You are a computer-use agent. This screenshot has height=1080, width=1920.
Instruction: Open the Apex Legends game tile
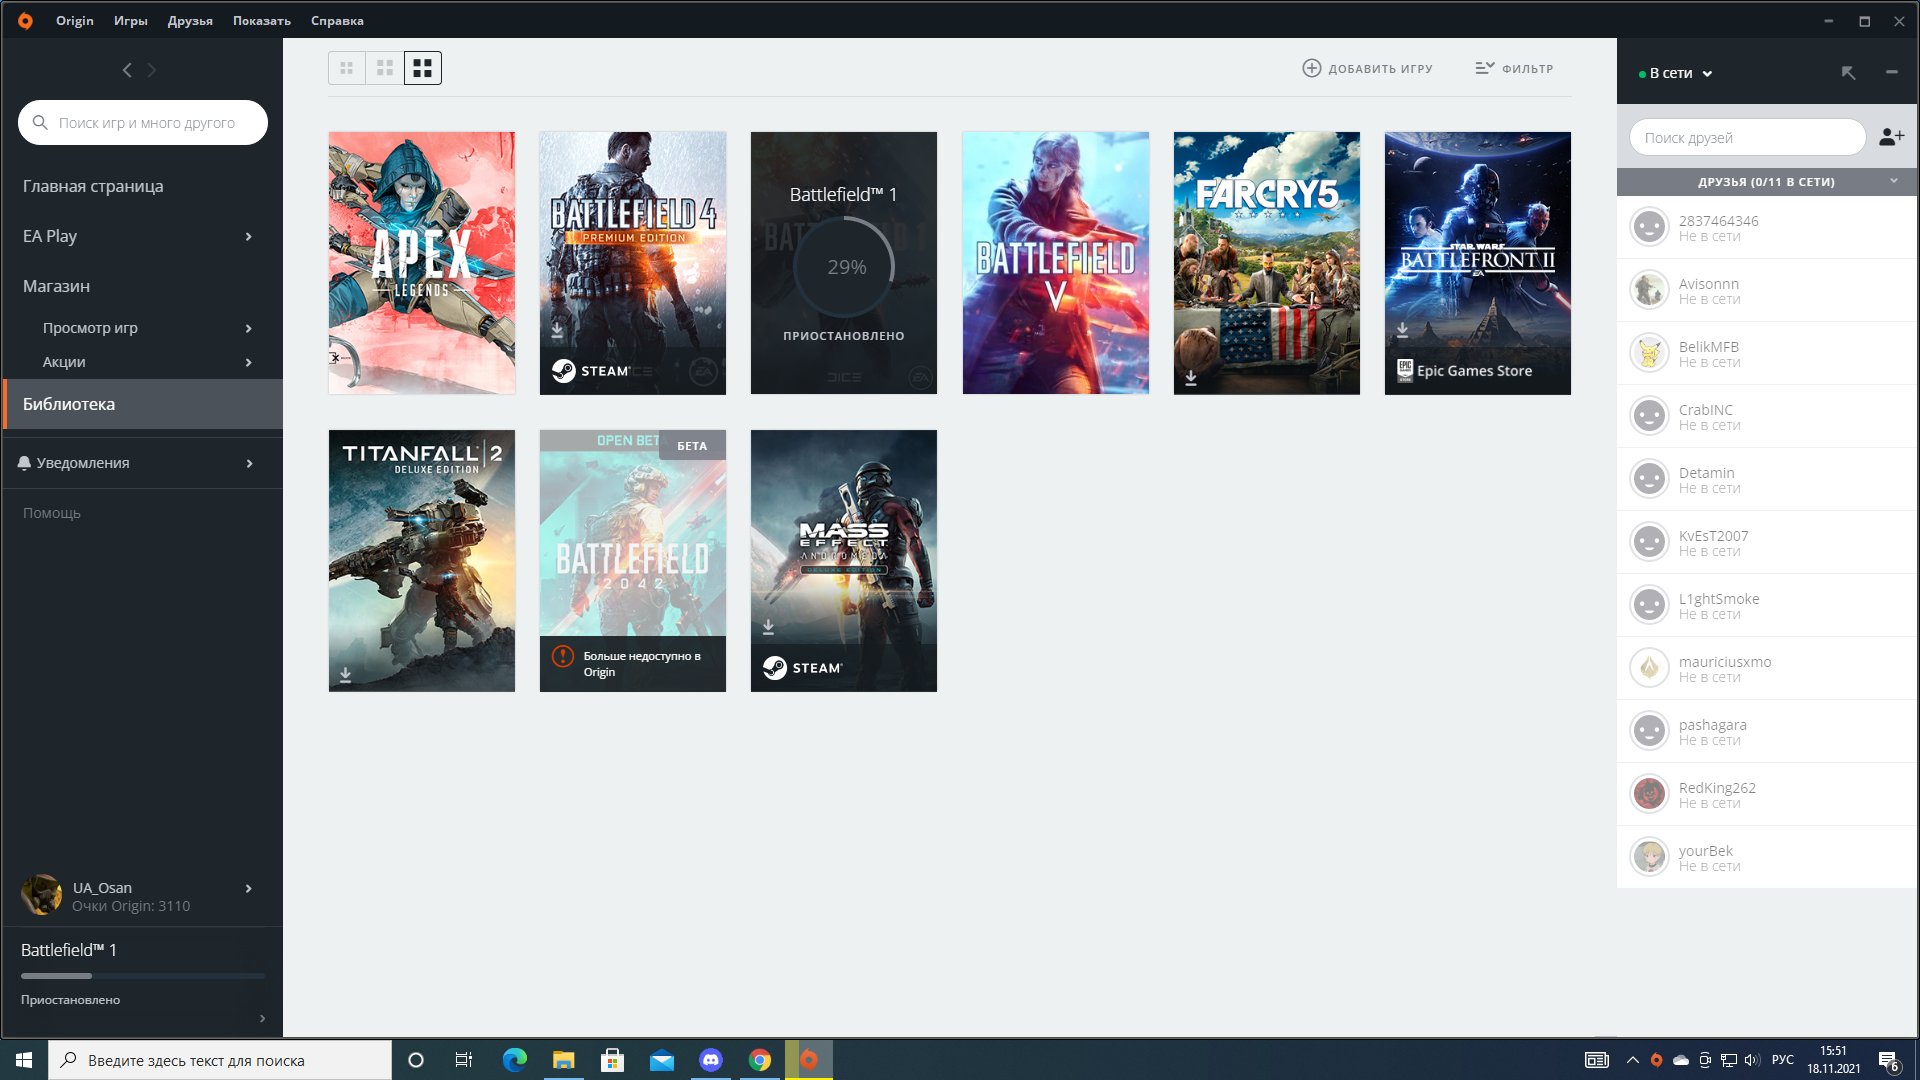[x=422, y=263]
